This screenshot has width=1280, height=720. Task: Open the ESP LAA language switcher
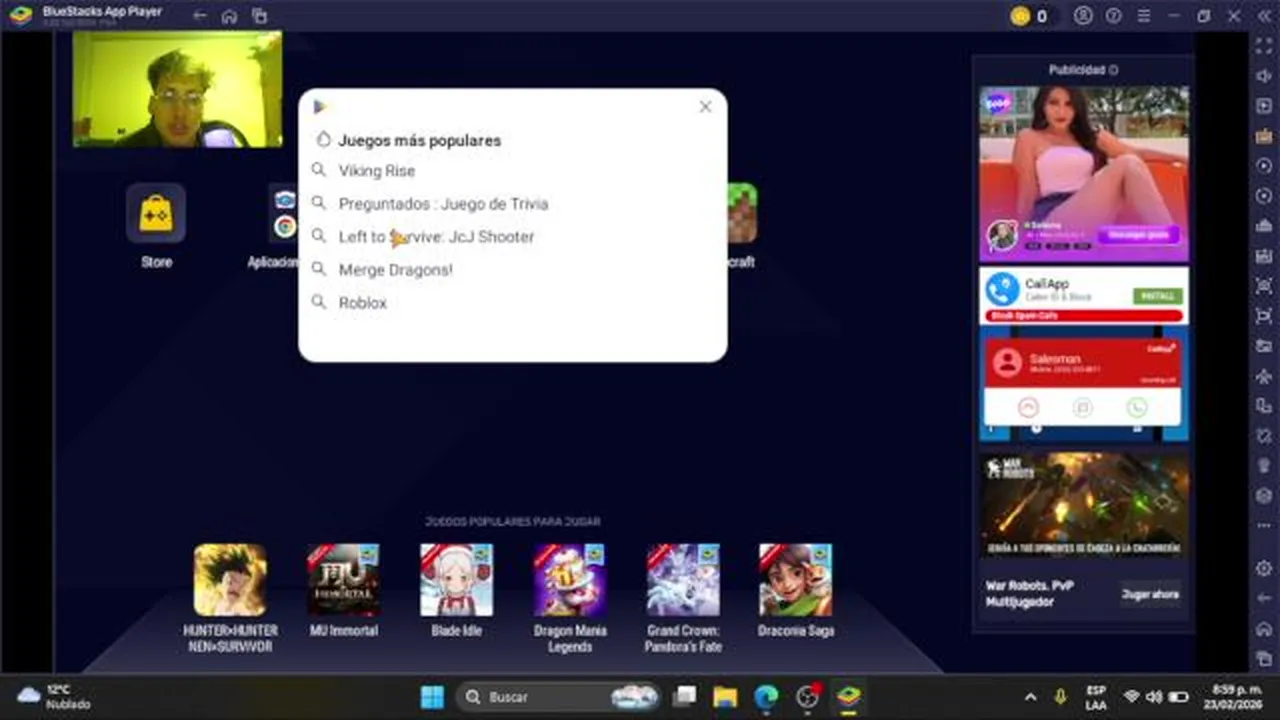coord(1095,697)
